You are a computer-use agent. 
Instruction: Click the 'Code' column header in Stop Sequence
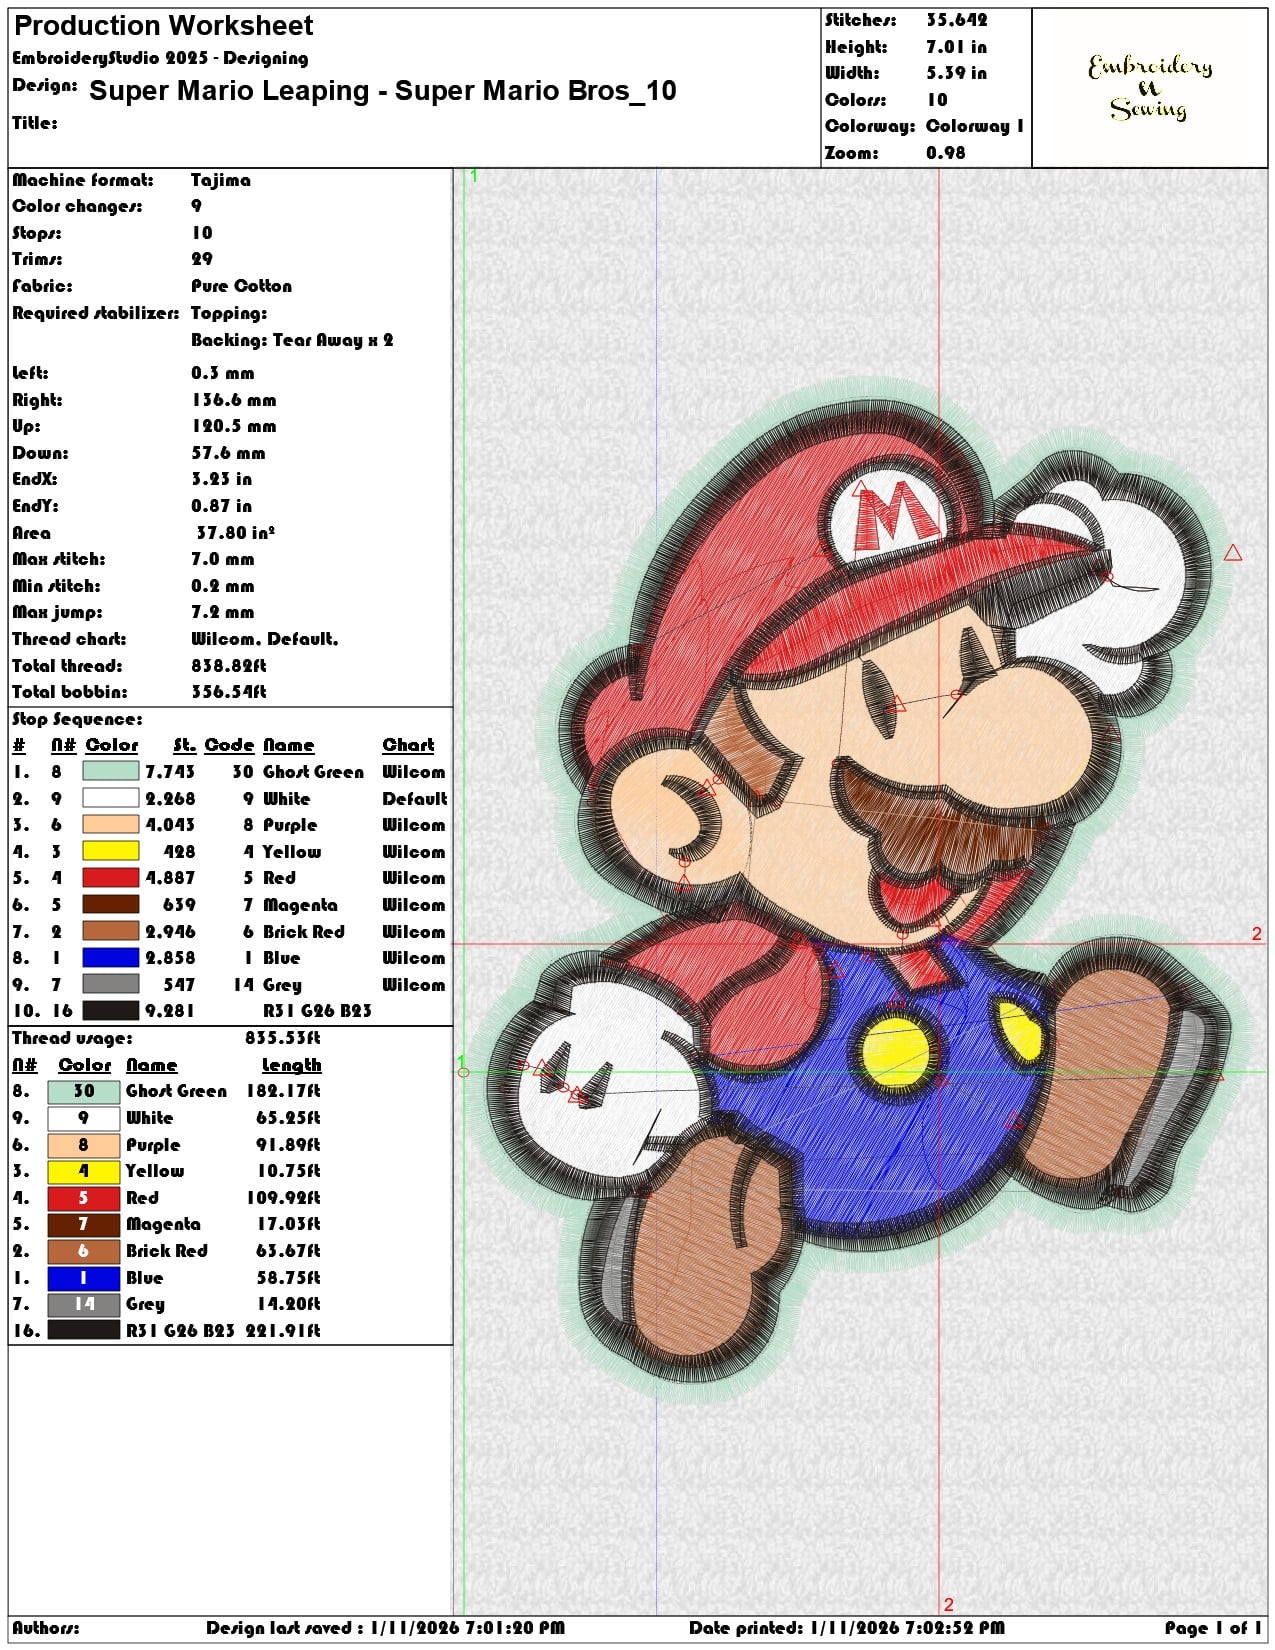point(230,745)
